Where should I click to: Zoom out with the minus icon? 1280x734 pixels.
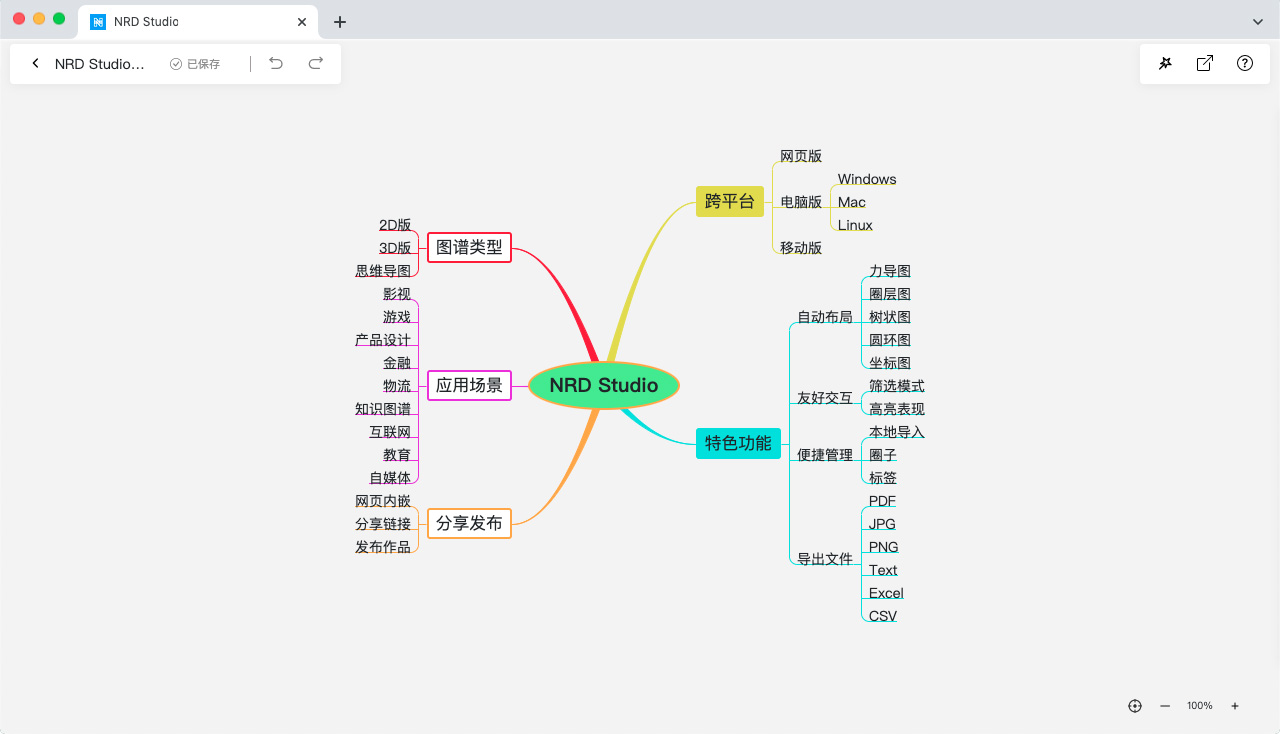tap(1165, 706)
